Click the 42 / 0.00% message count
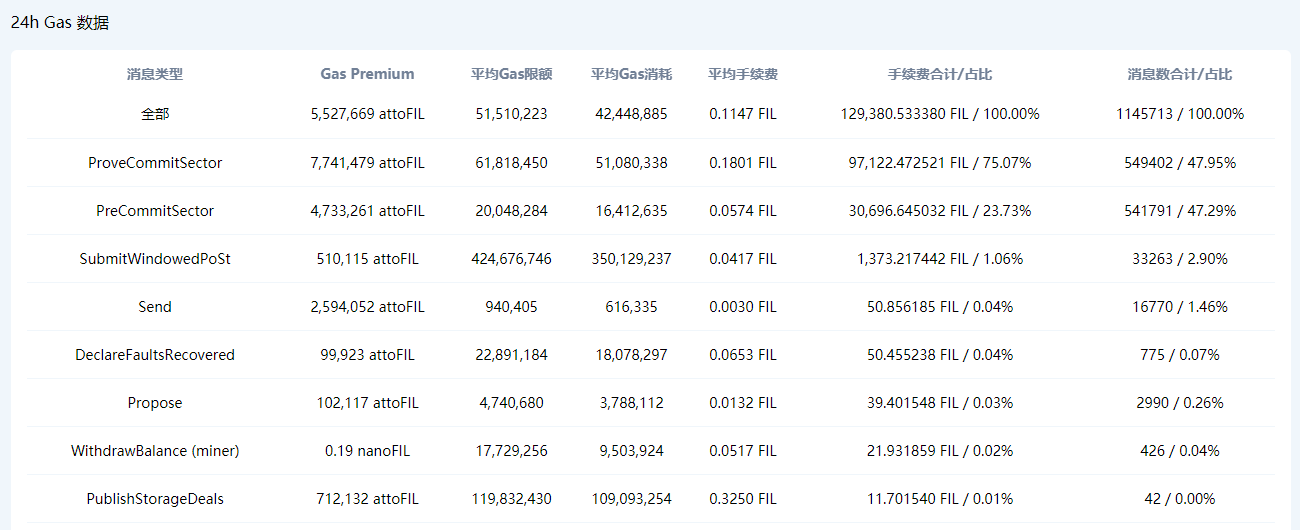 point(1180,498)
